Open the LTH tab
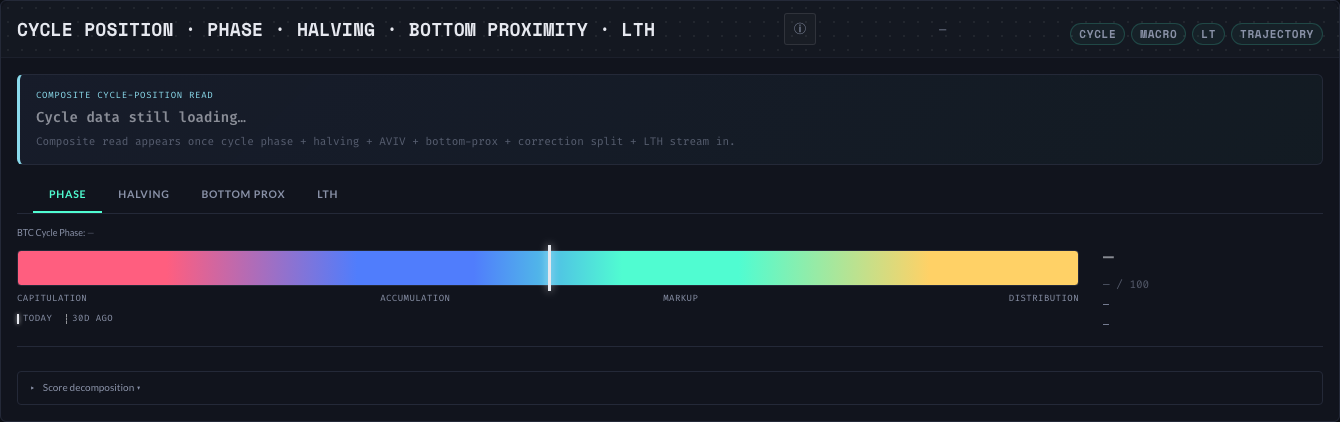1340x422 pixels. [327, 194]
